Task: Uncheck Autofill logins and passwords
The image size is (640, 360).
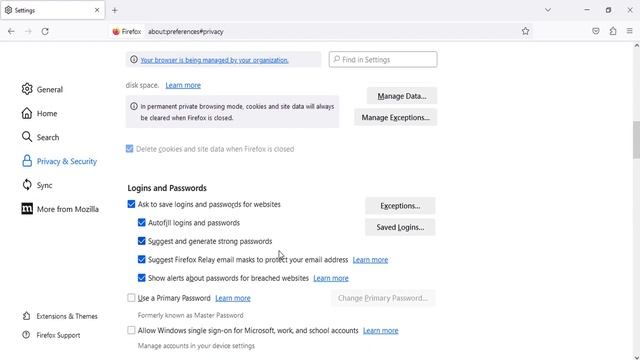Action: (142, 222)
